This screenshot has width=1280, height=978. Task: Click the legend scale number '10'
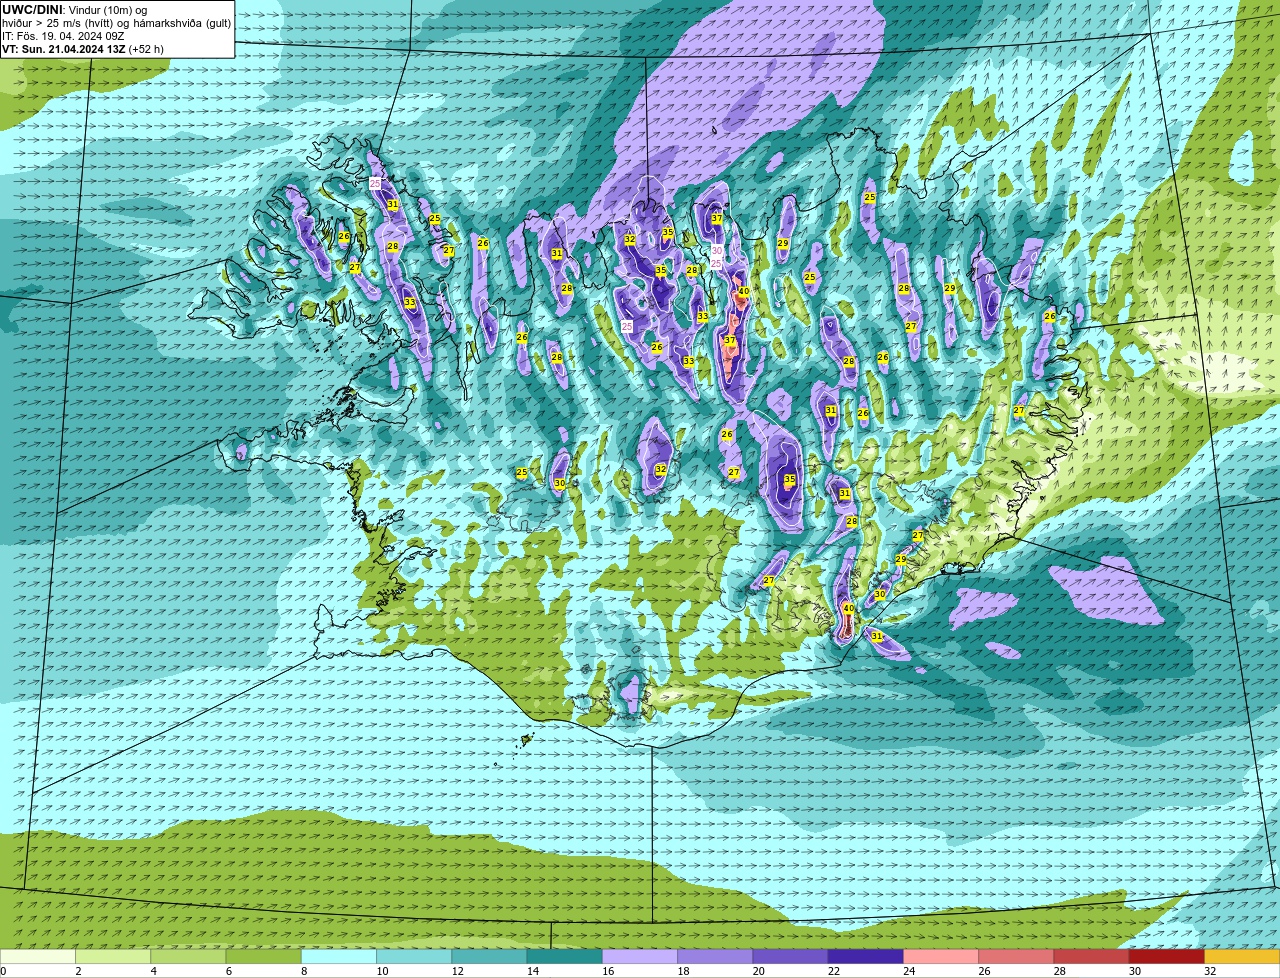(x=383, y=971)
